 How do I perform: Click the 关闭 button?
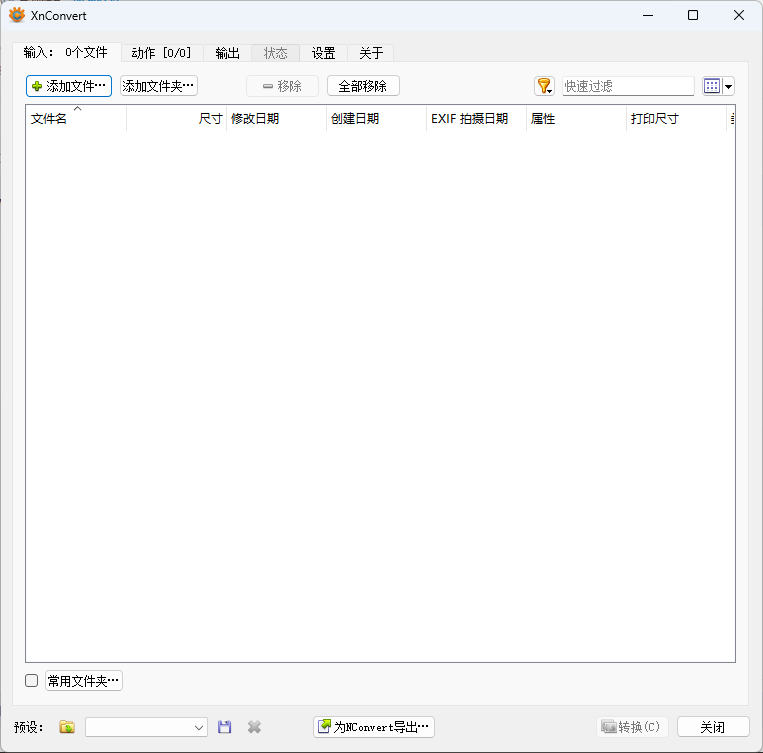pyautogui.click(x=713, y=727)
